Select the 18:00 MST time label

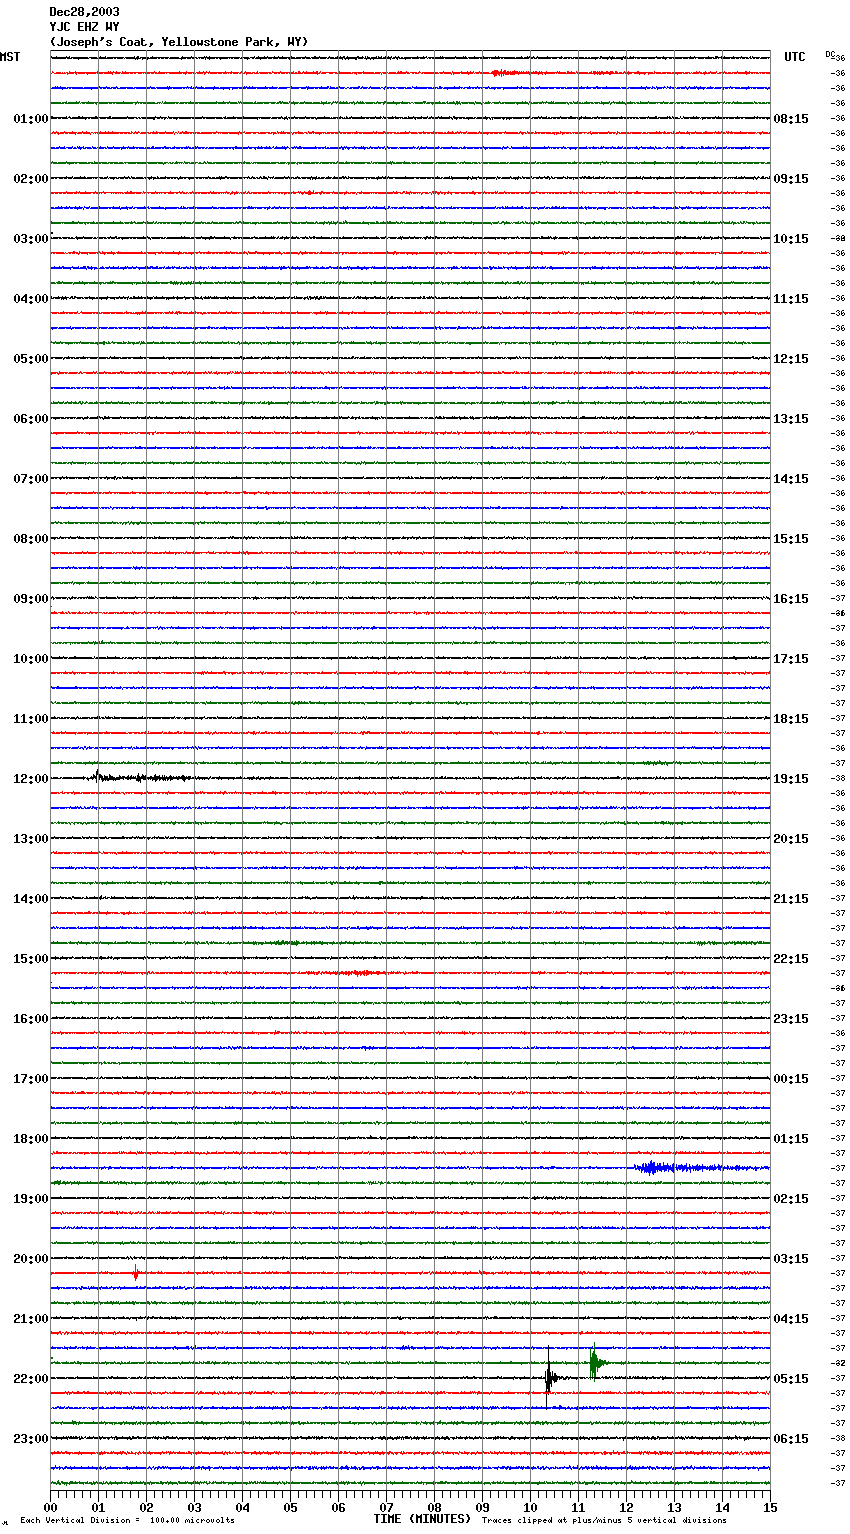point(31,1139)
